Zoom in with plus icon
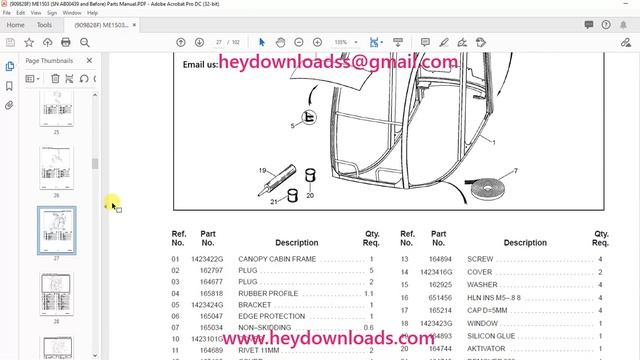This screenshot has height=360, width=640. tap(317, 42)
